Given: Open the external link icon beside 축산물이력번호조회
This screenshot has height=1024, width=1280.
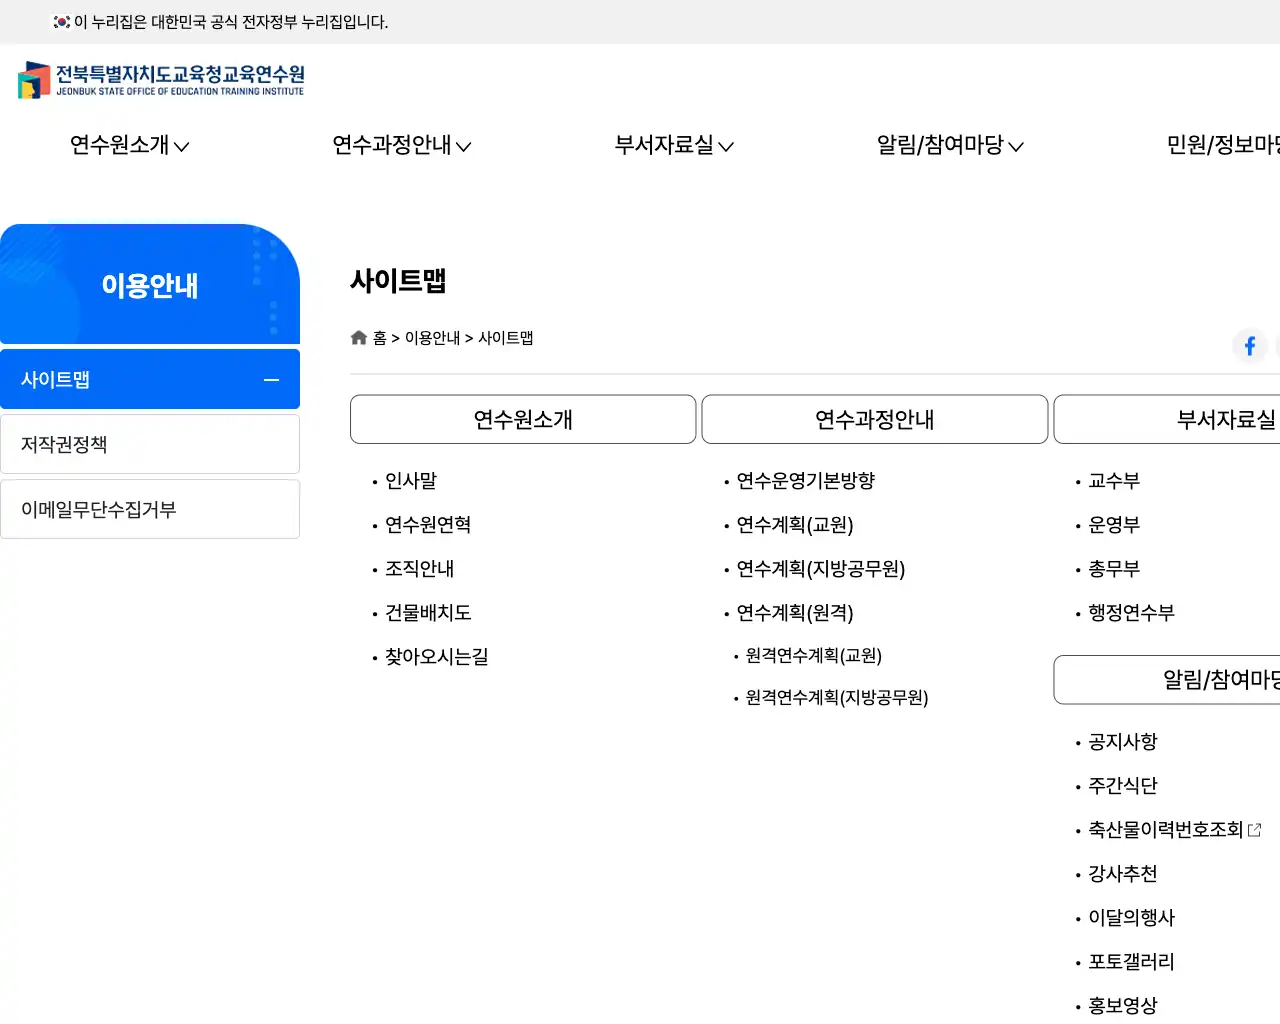Looking at the screenshot, I should pyautogui.click(x=1255, y=829).
